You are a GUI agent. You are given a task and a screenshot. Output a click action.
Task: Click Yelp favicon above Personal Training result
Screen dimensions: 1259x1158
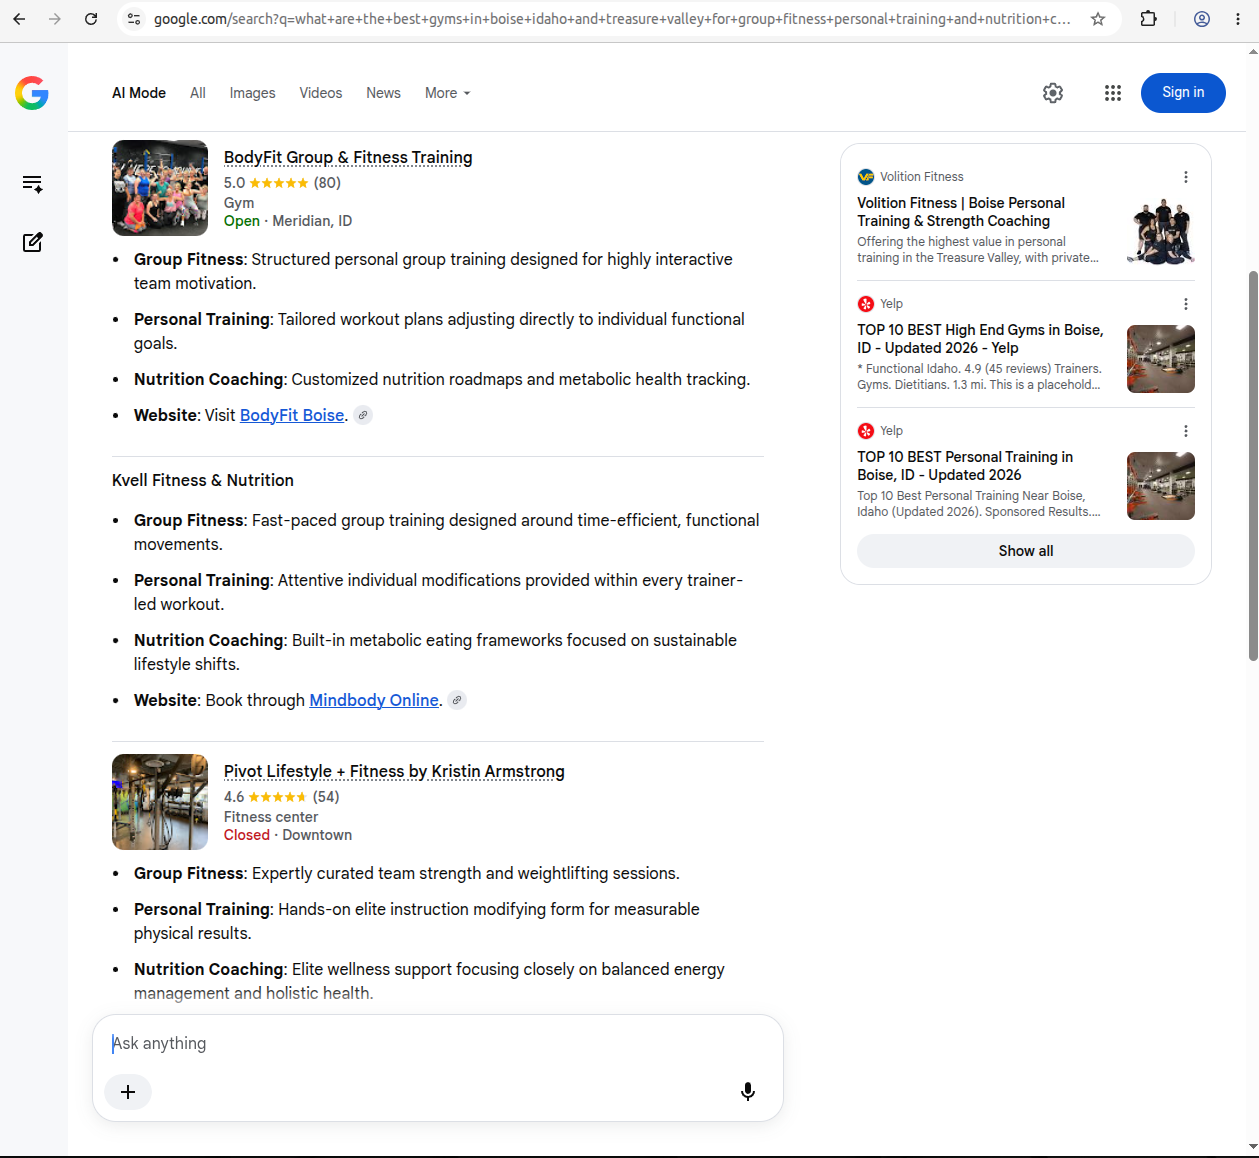coord(866,431)
